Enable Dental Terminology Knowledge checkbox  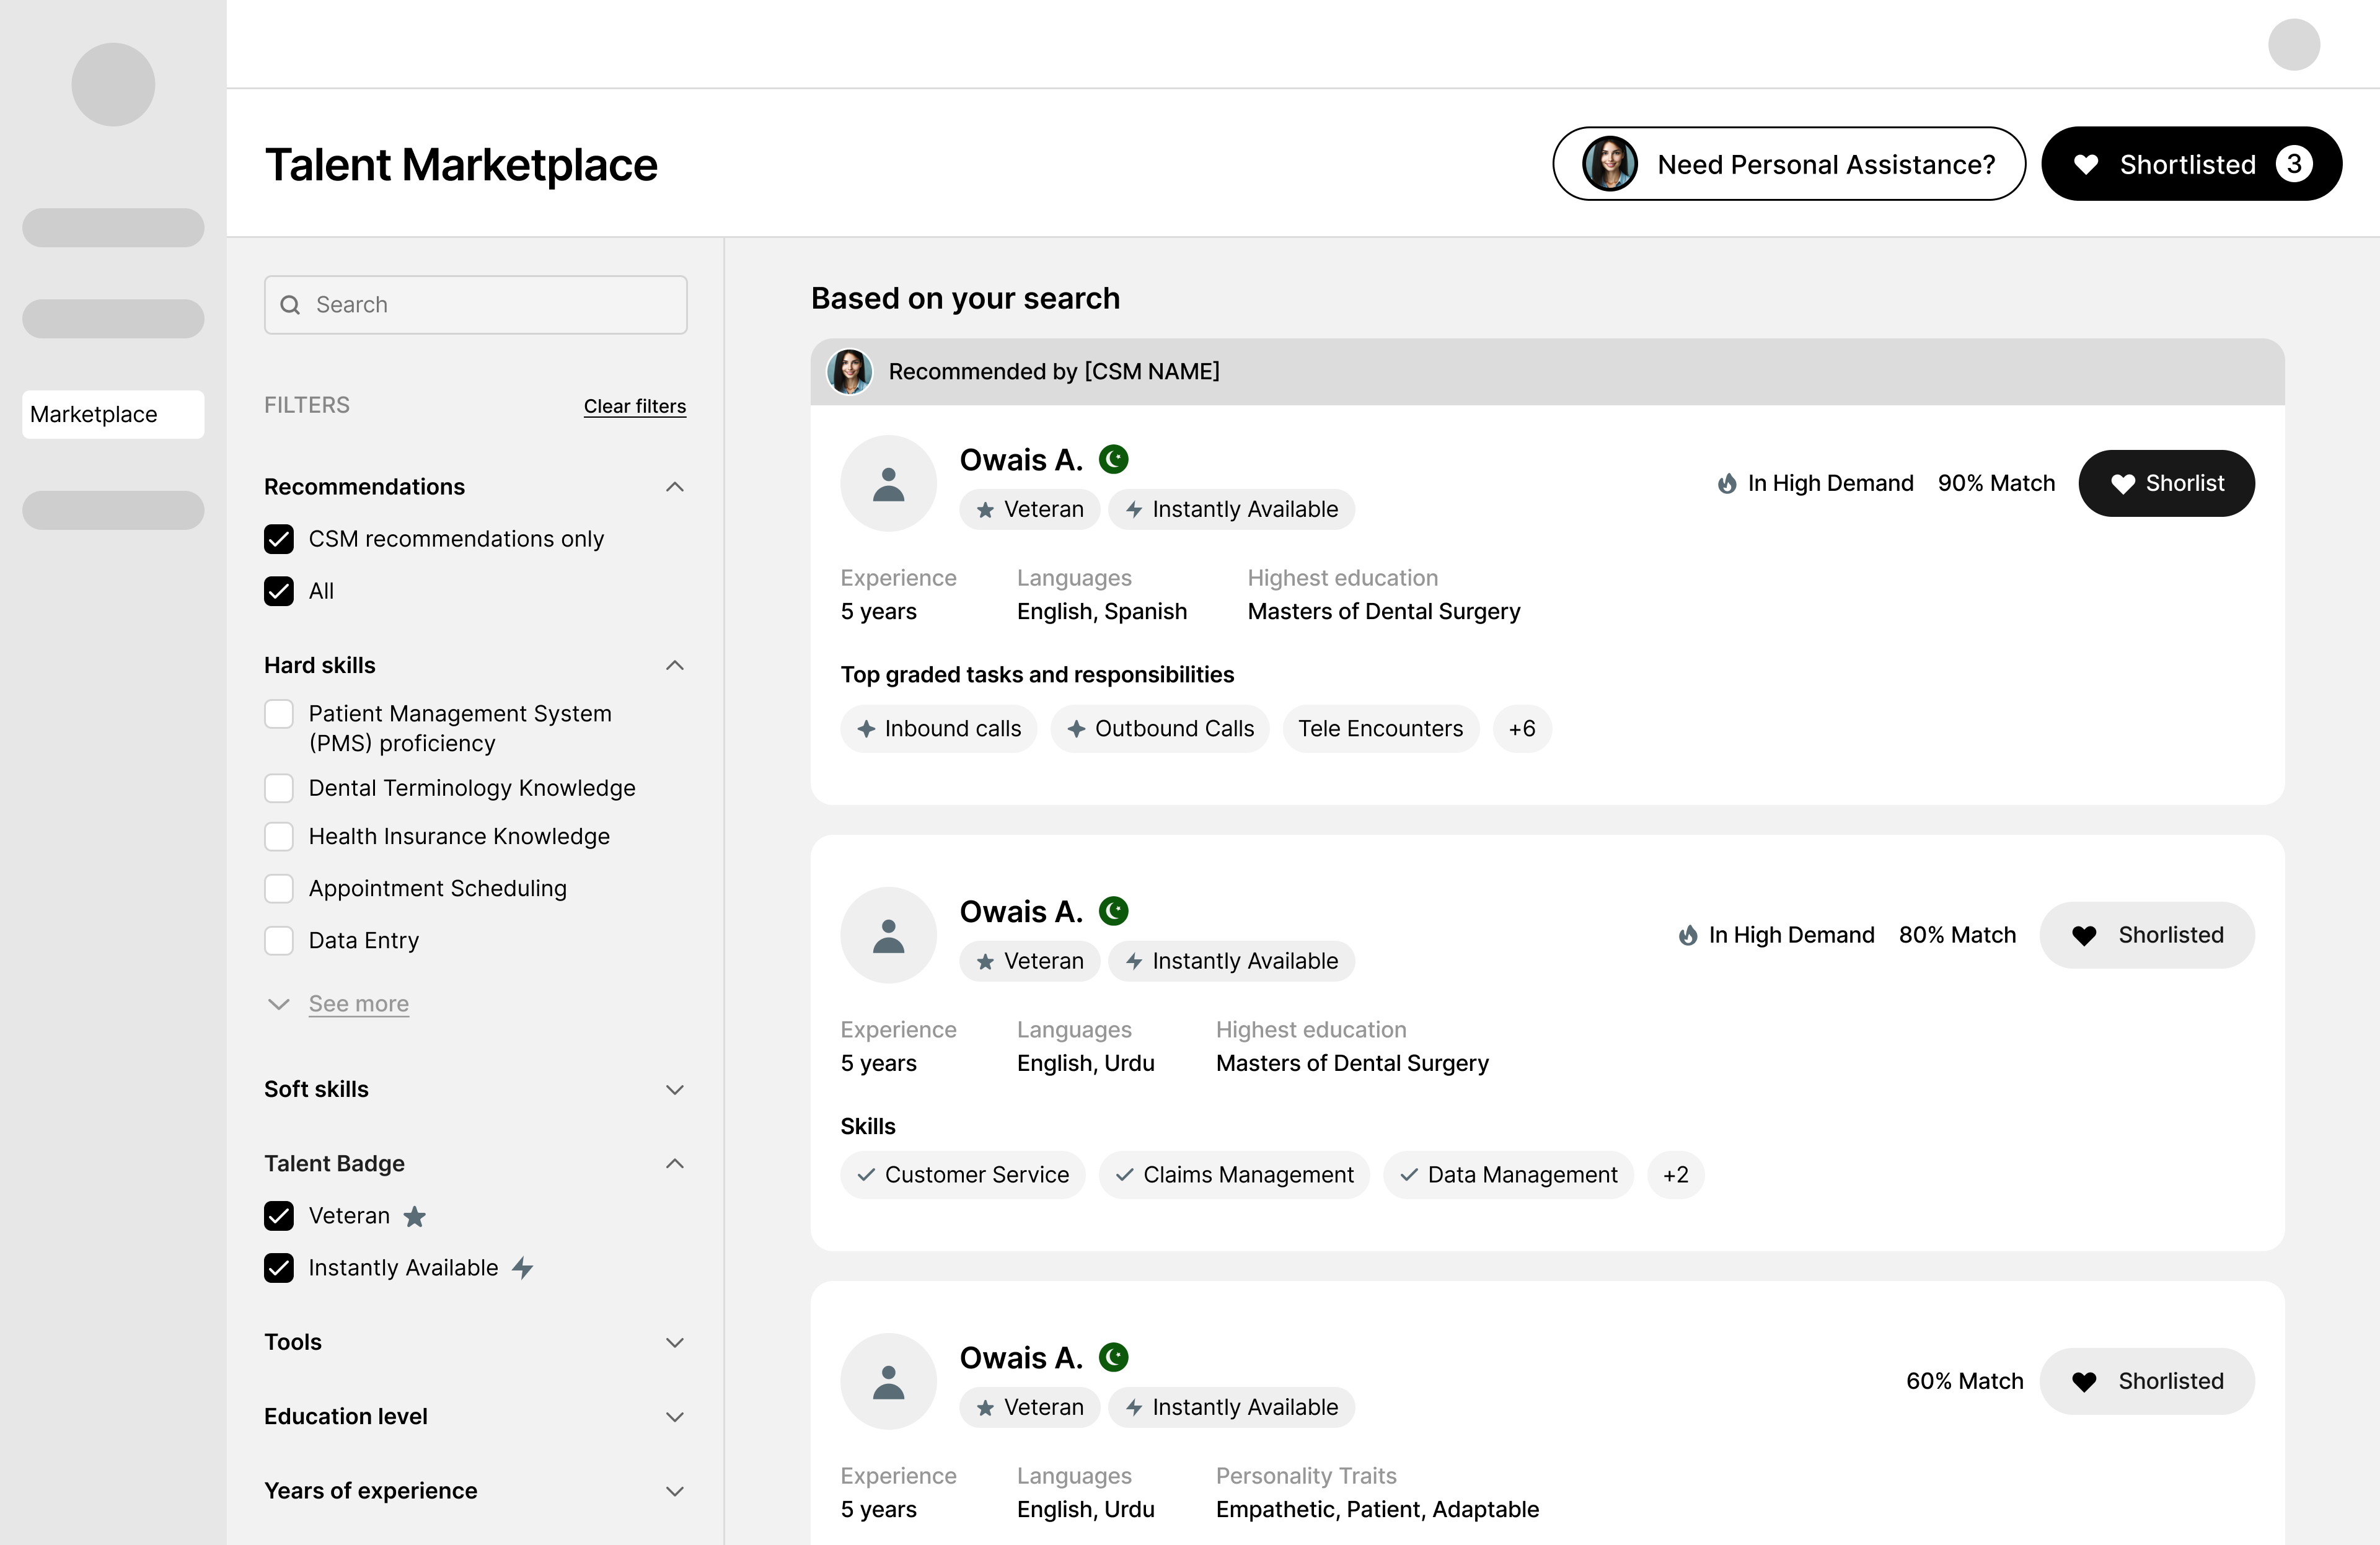coord(279,788)
